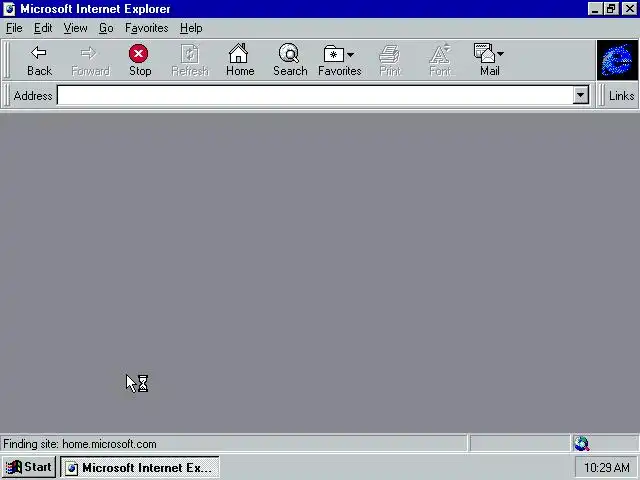Click the 10:29 AM system clock
This screenshot has width=640, height=480.
(607, 467)
